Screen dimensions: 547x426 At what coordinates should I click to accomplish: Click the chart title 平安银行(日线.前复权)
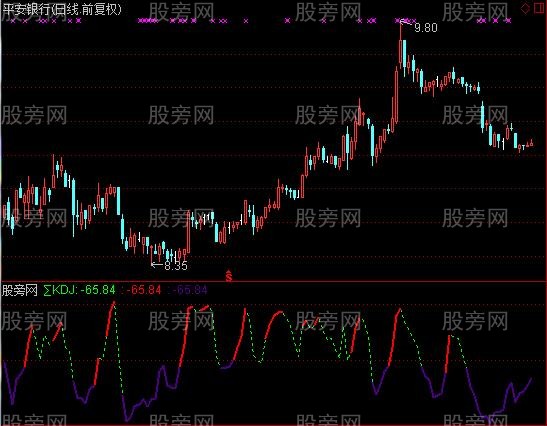(62, 9)
